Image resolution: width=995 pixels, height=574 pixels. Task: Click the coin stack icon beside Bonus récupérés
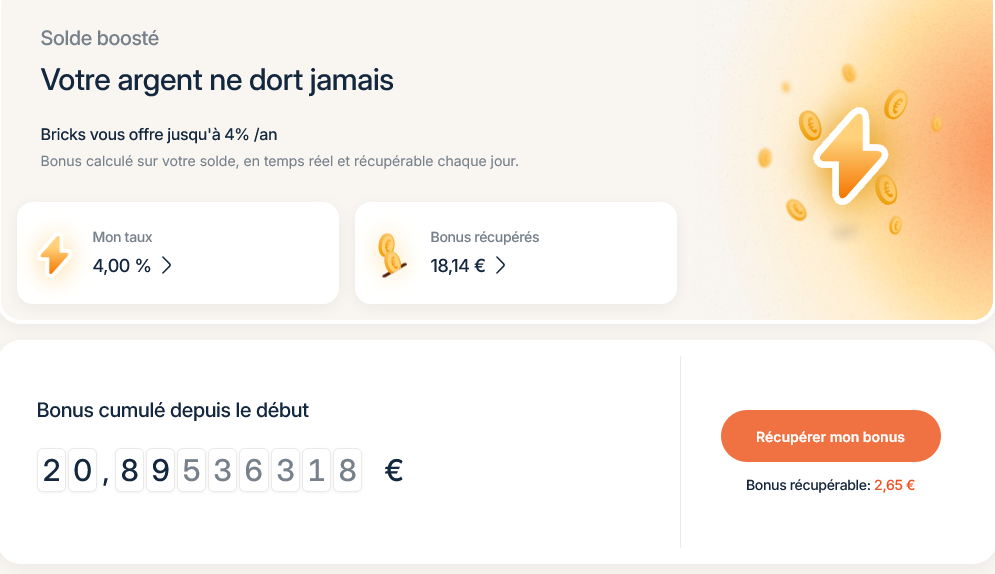(x=390, y=255)
